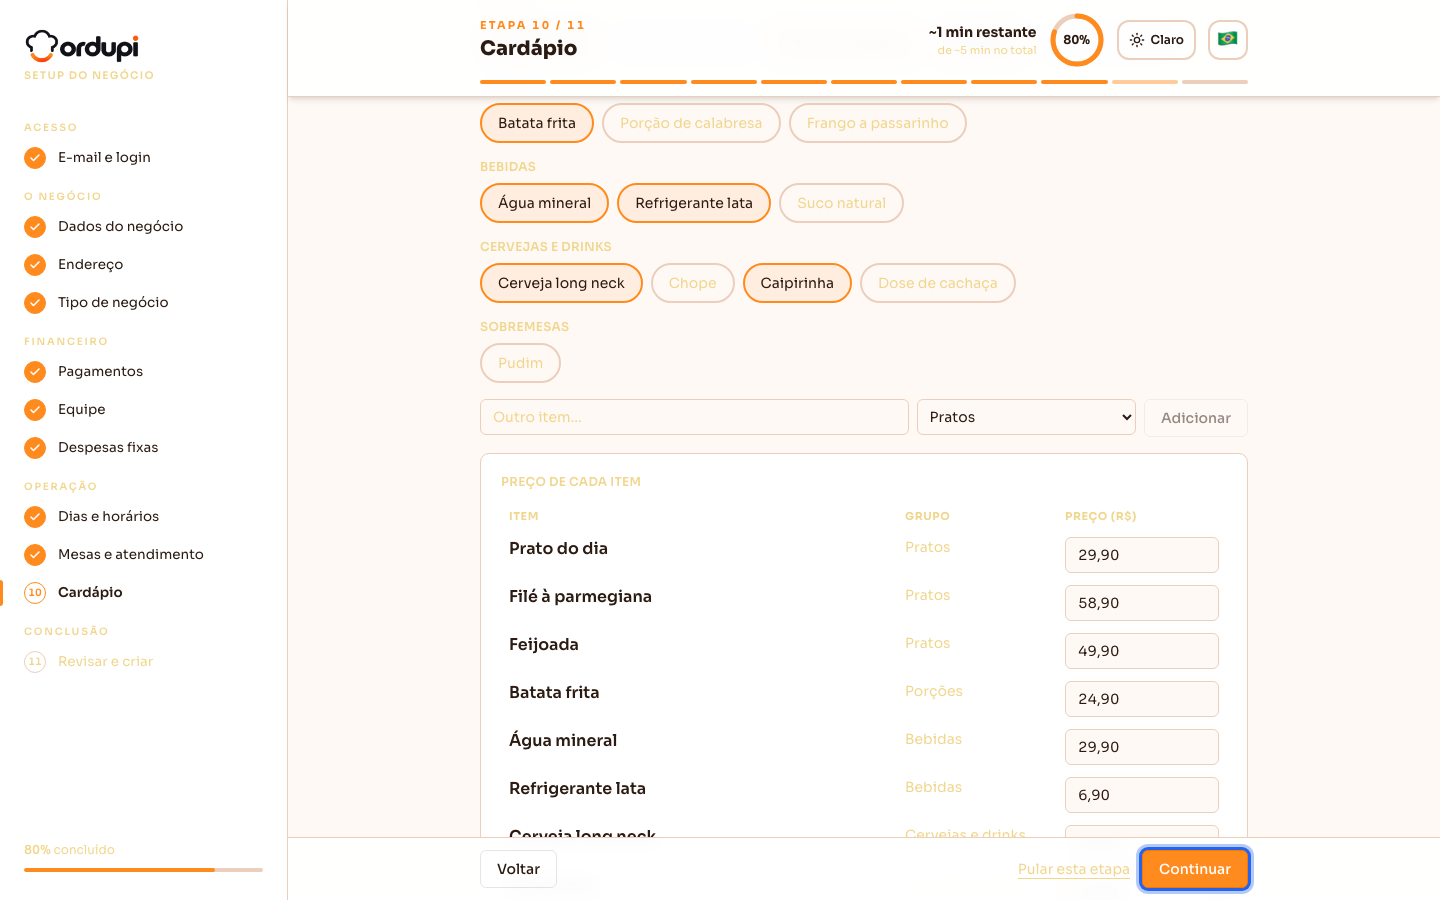Click the checkmark icon beside Tipo de negócio
1440x900 pixels.
(x=35, y=303)
